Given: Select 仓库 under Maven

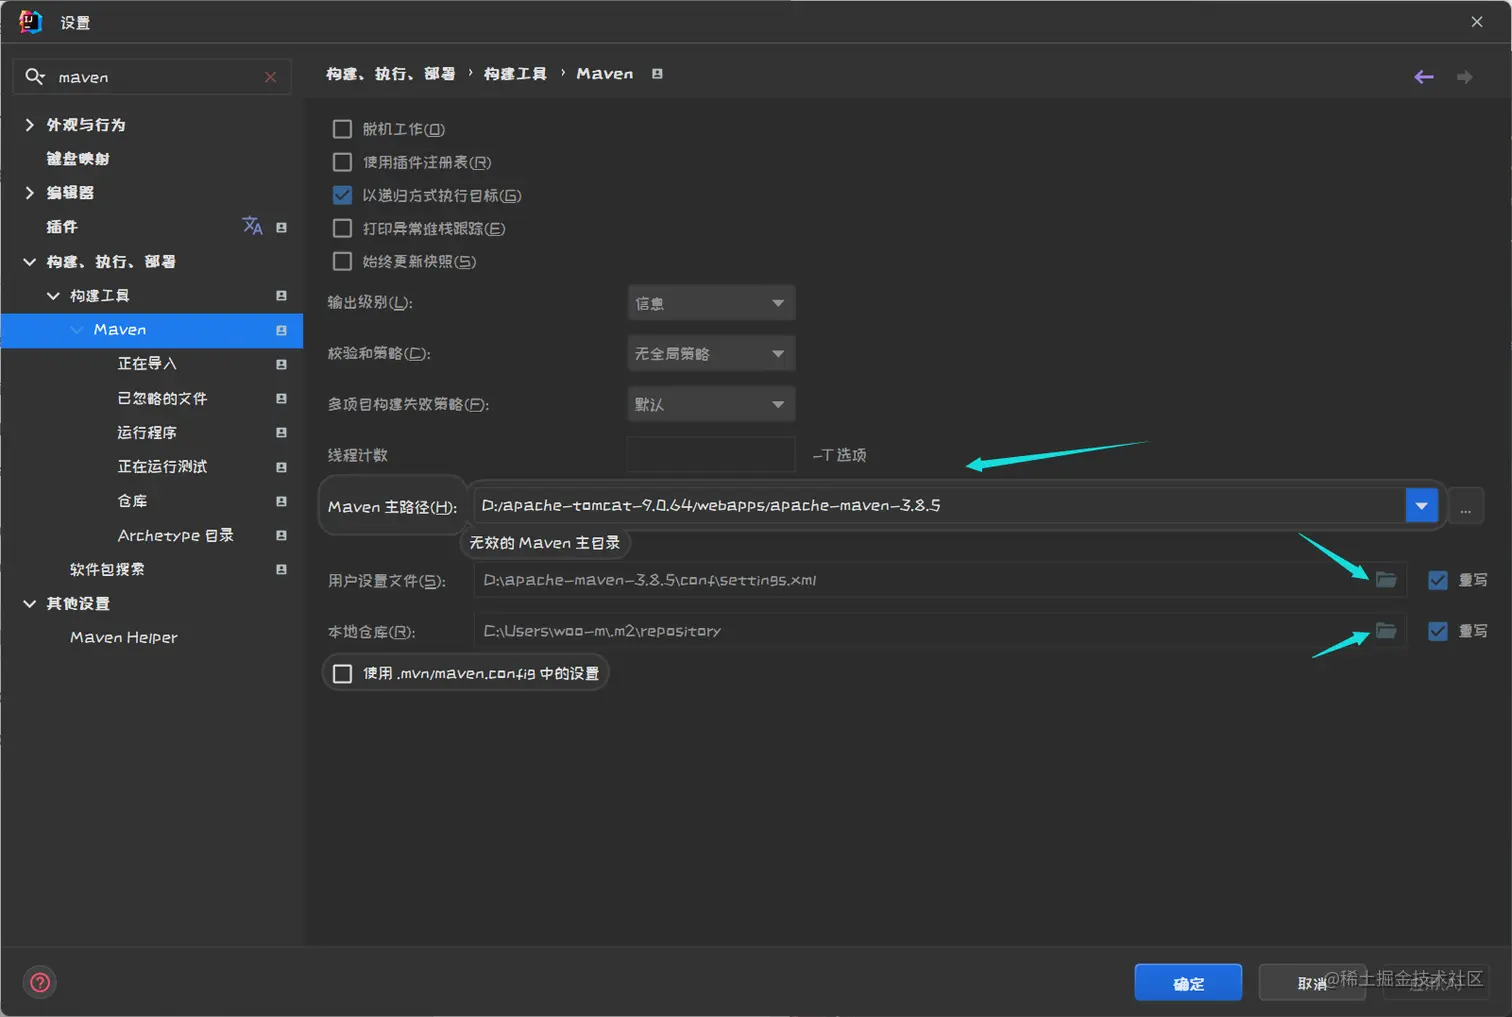Looking at the screenshot, I should point(132,501).
